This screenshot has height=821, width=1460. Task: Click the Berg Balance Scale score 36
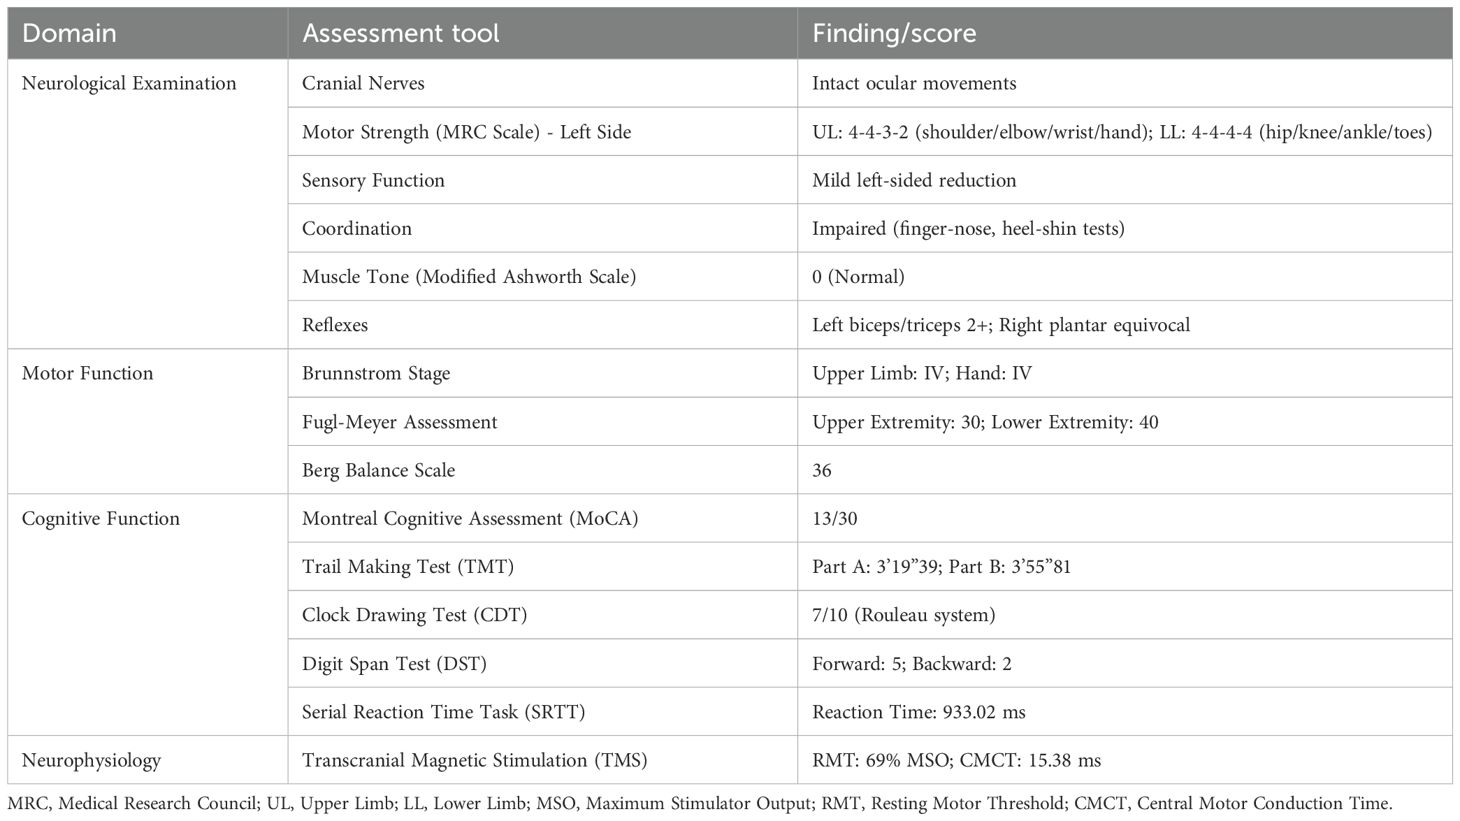pos(822,471)
